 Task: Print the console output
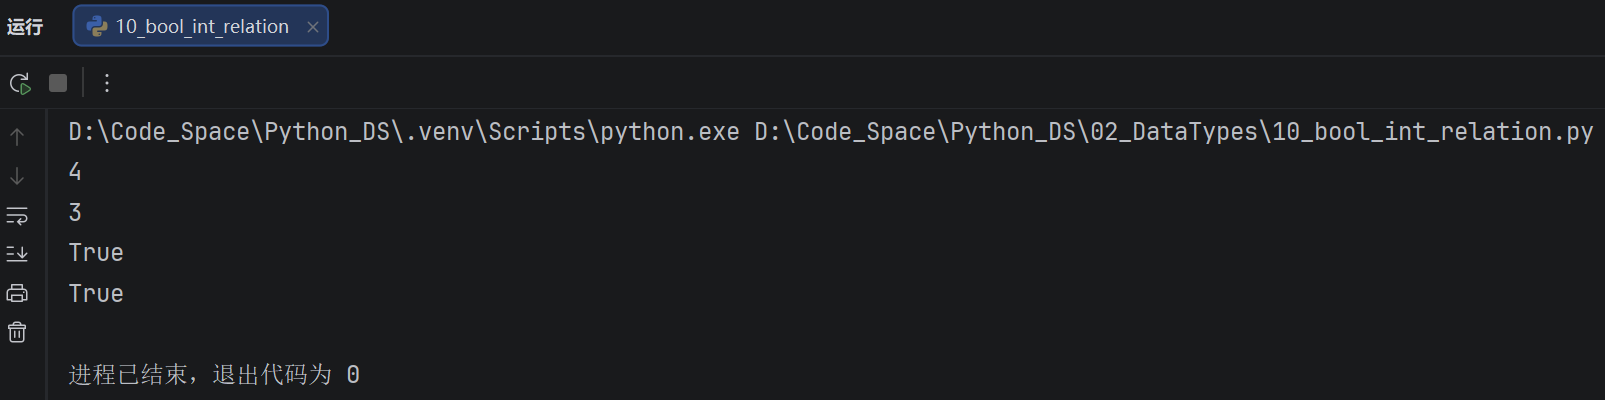pos(17,293)
